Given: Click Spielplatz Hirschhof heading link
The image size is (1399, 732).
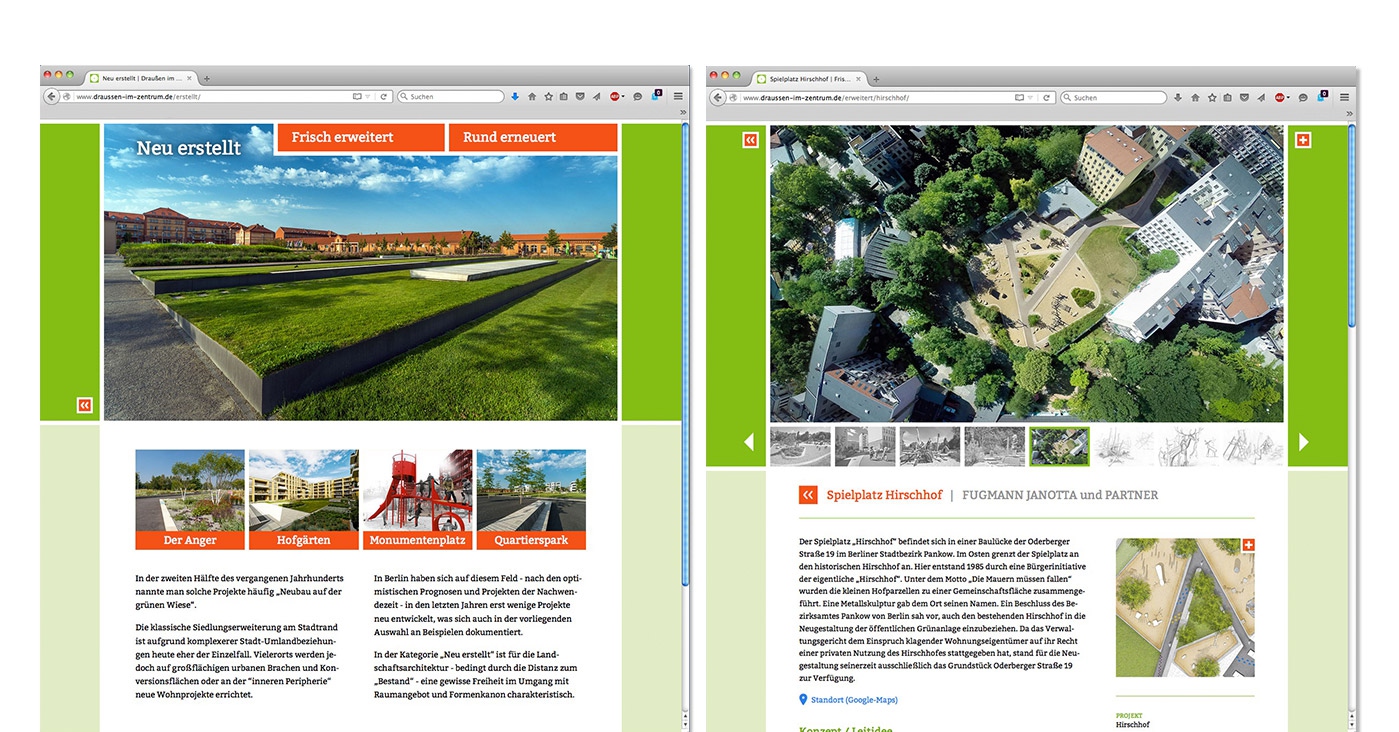Looking at the screenshot, I should coord(884,495).
